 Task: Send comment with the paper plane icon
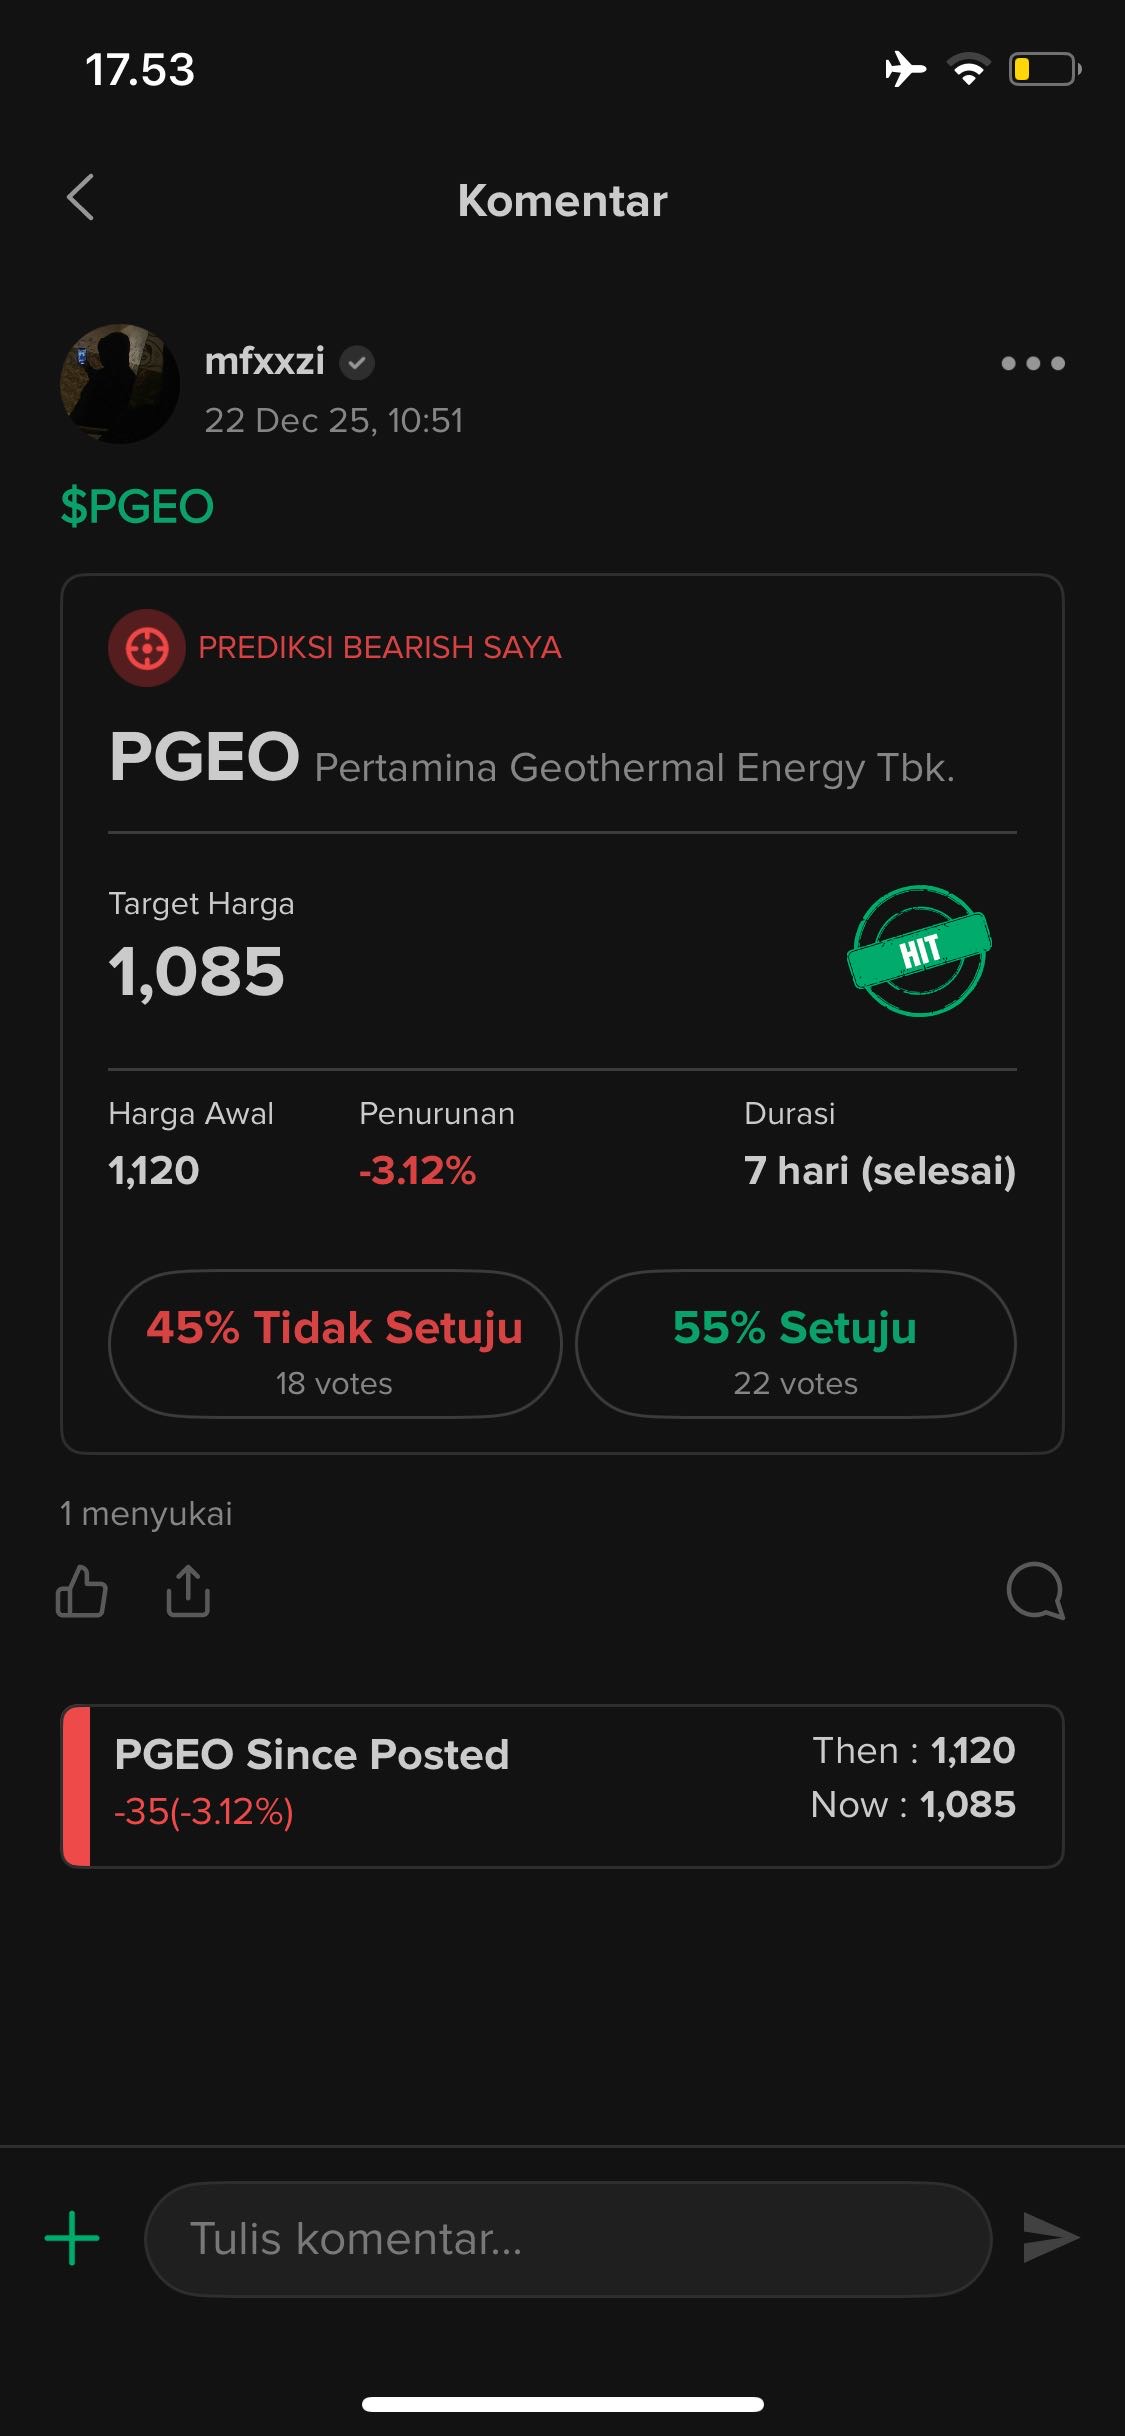tap(1050, 2238)
